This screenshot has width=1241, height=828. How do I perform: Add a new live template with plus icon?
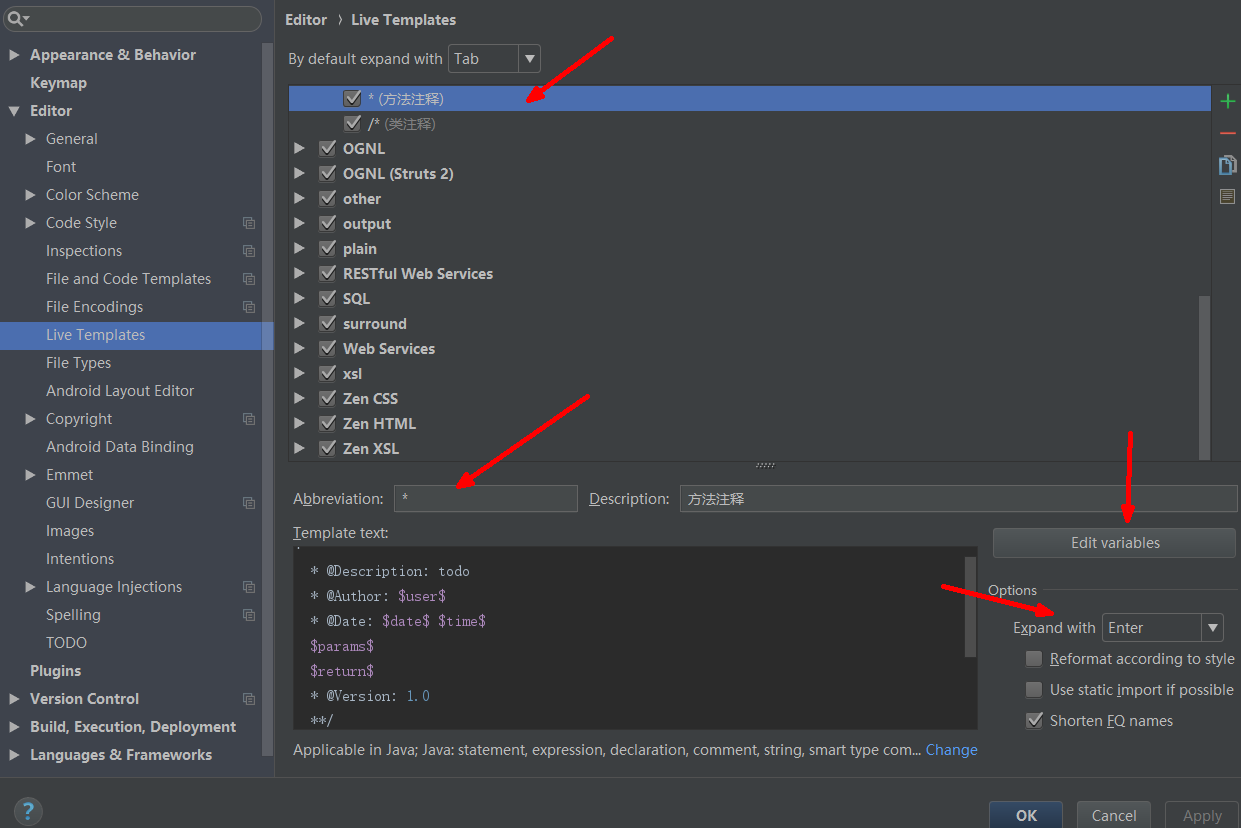pos(1228,101)
